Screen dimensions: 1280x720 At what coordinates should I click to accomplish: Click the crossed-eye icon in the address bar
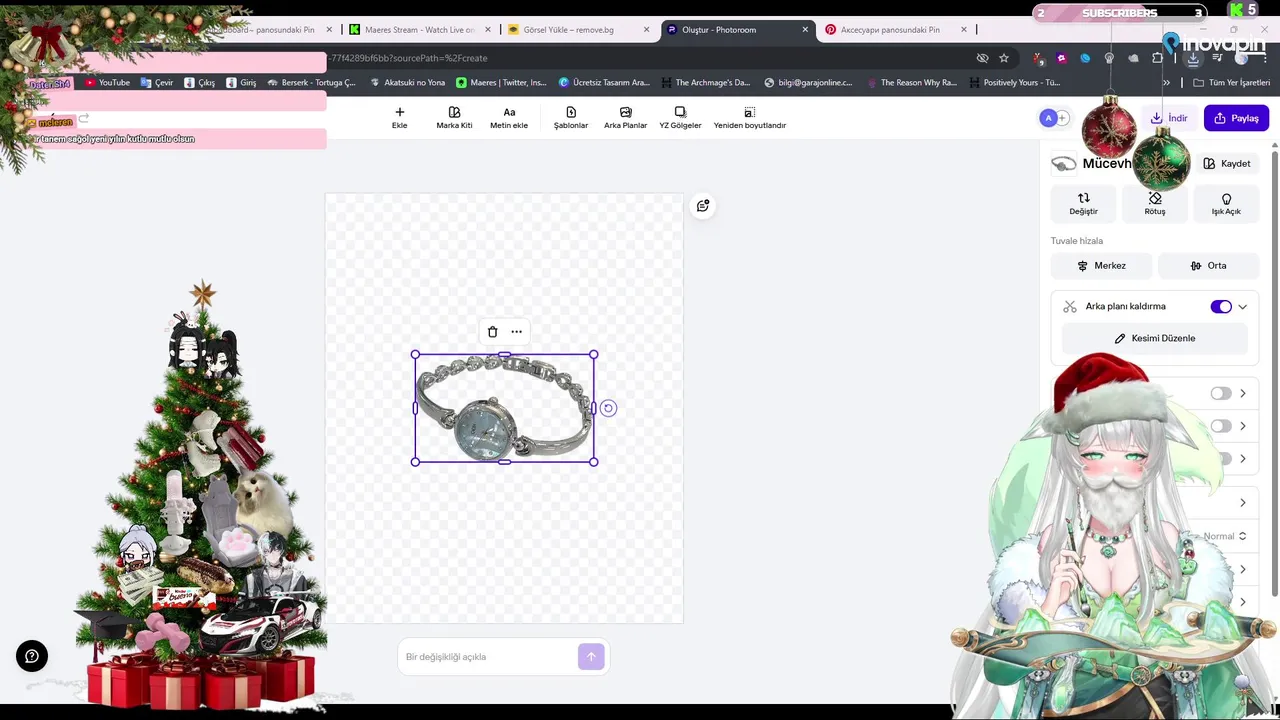coord(982,58)
